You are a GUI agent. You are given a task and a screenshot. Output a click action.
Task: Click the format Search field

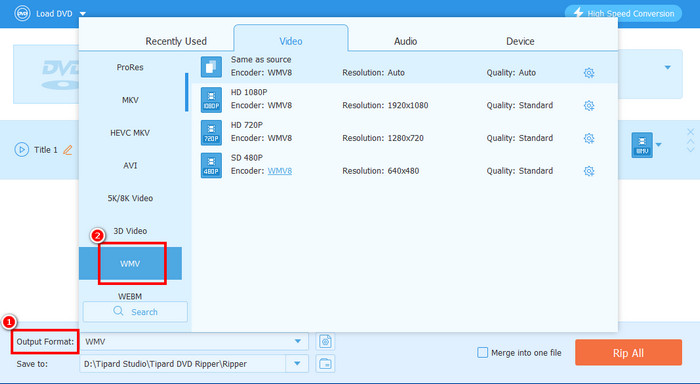135,312
